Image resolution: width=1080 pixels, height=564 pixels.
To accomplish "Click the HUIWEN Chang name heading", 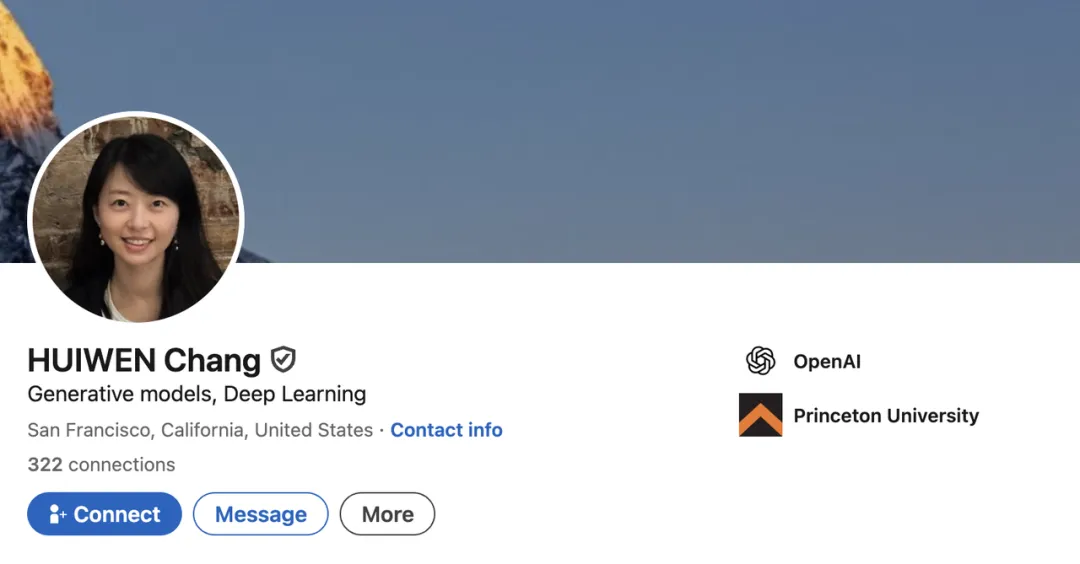I will [144, 360].
